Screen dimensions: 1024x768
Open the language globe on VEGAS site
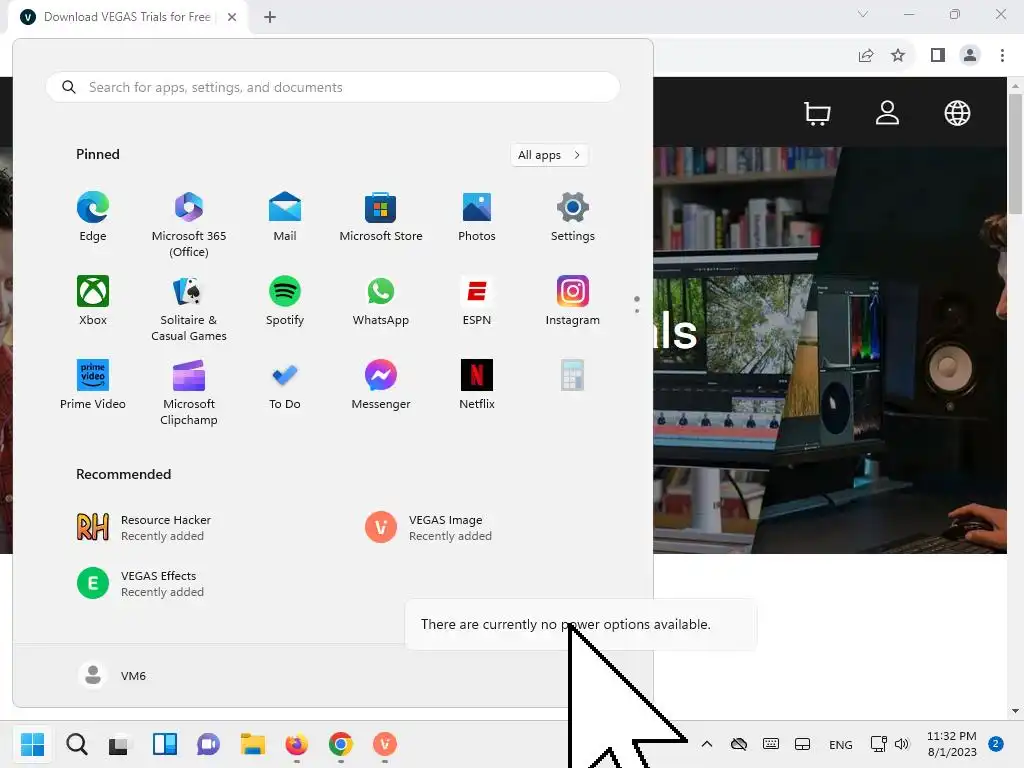(x=957, y=113)
